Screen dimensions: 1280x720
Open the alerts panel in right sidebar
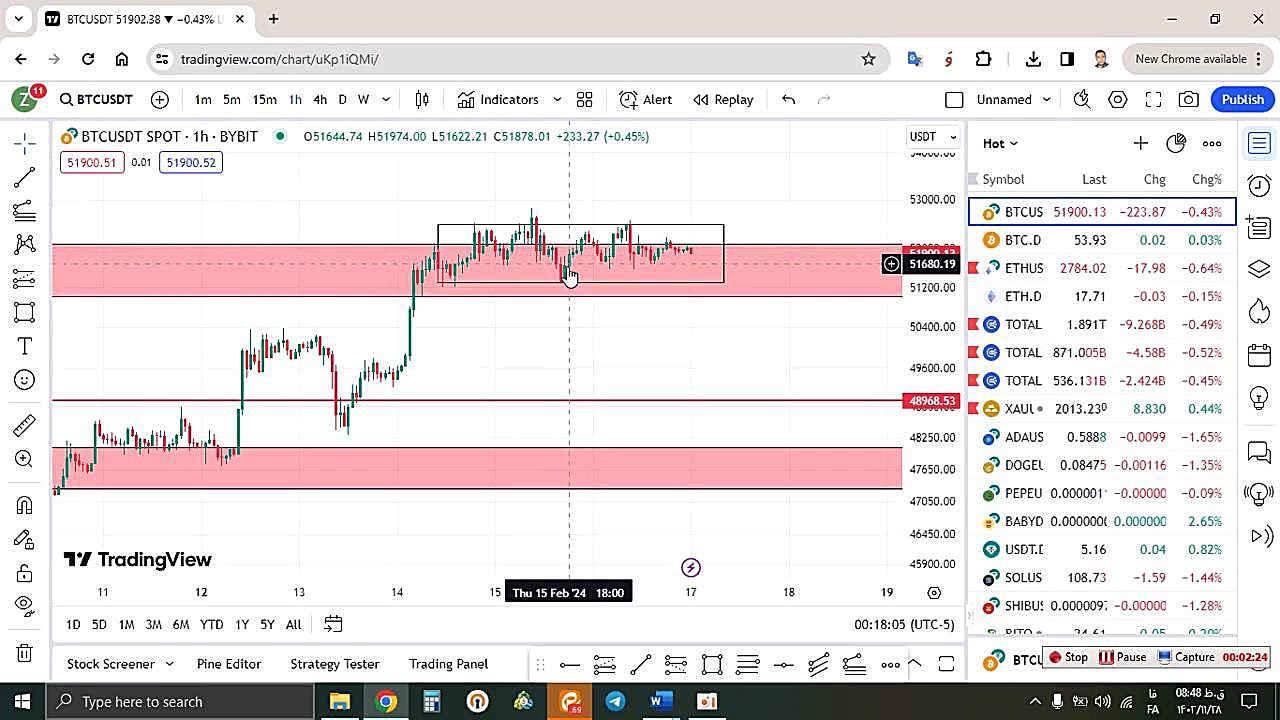1259,185
